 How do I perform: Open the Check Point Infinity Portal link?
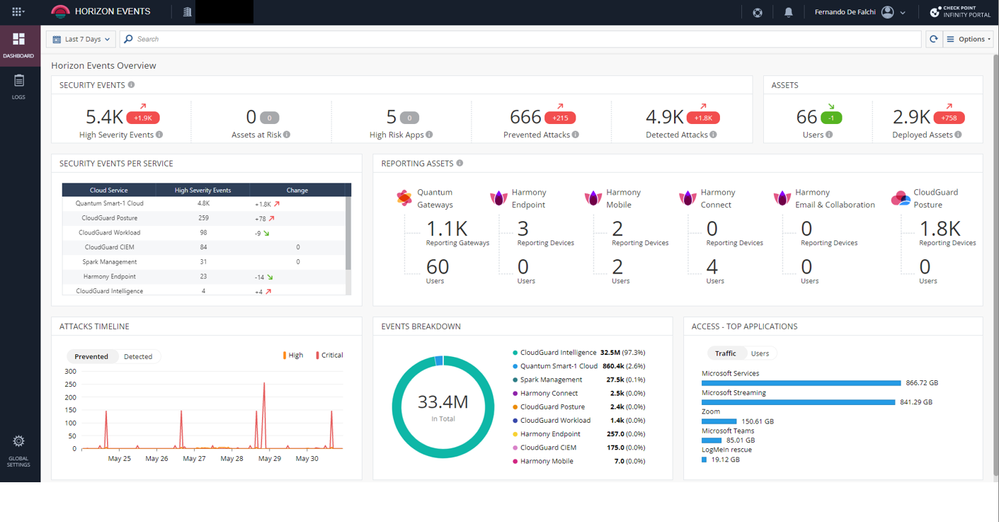pos(960,12)
